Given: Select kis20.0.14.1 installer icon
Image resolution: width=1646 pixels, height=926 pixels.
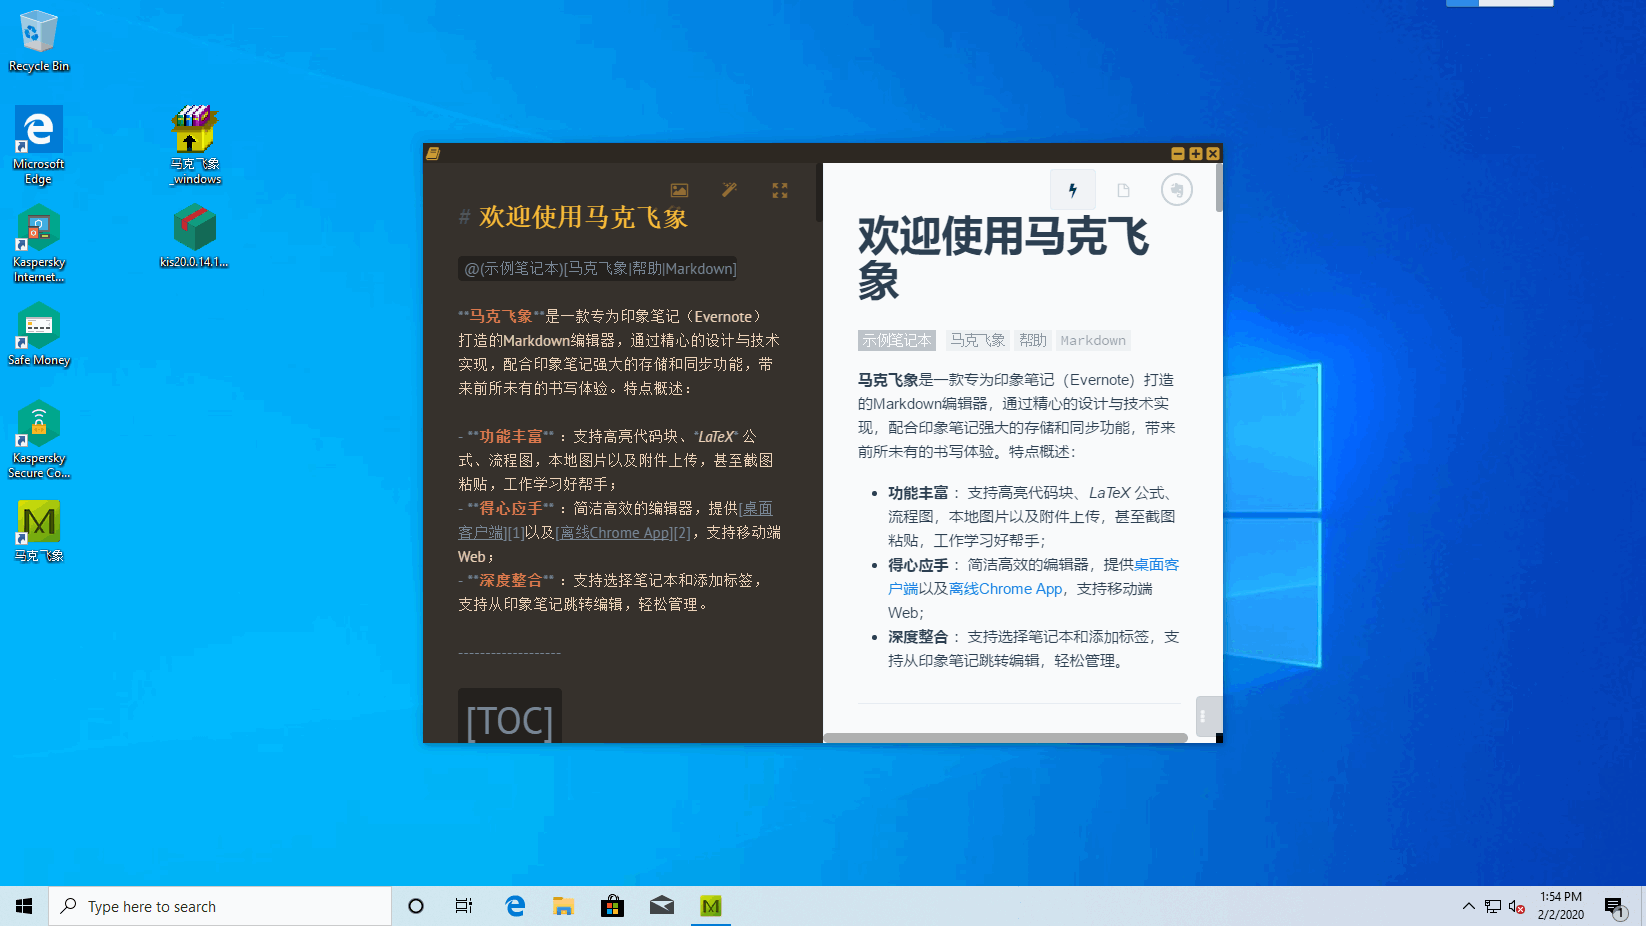Looking at the screenshot, I should [195, 236].
